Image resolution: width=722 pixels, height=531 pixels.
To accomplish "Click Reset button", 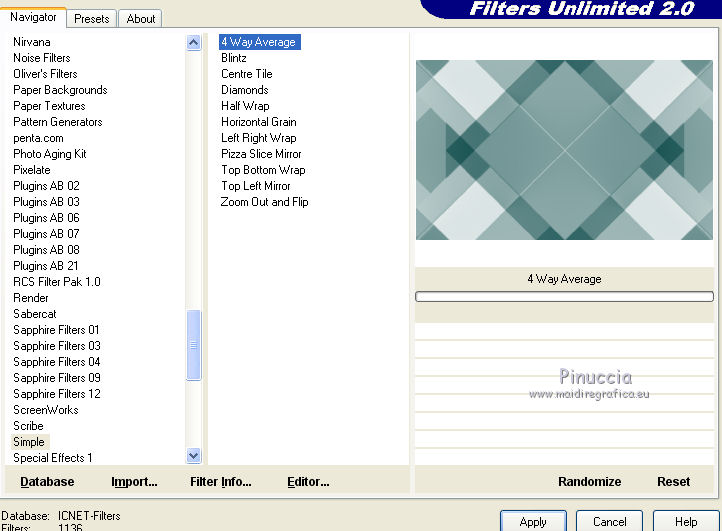I will click(x=673, y=482).
